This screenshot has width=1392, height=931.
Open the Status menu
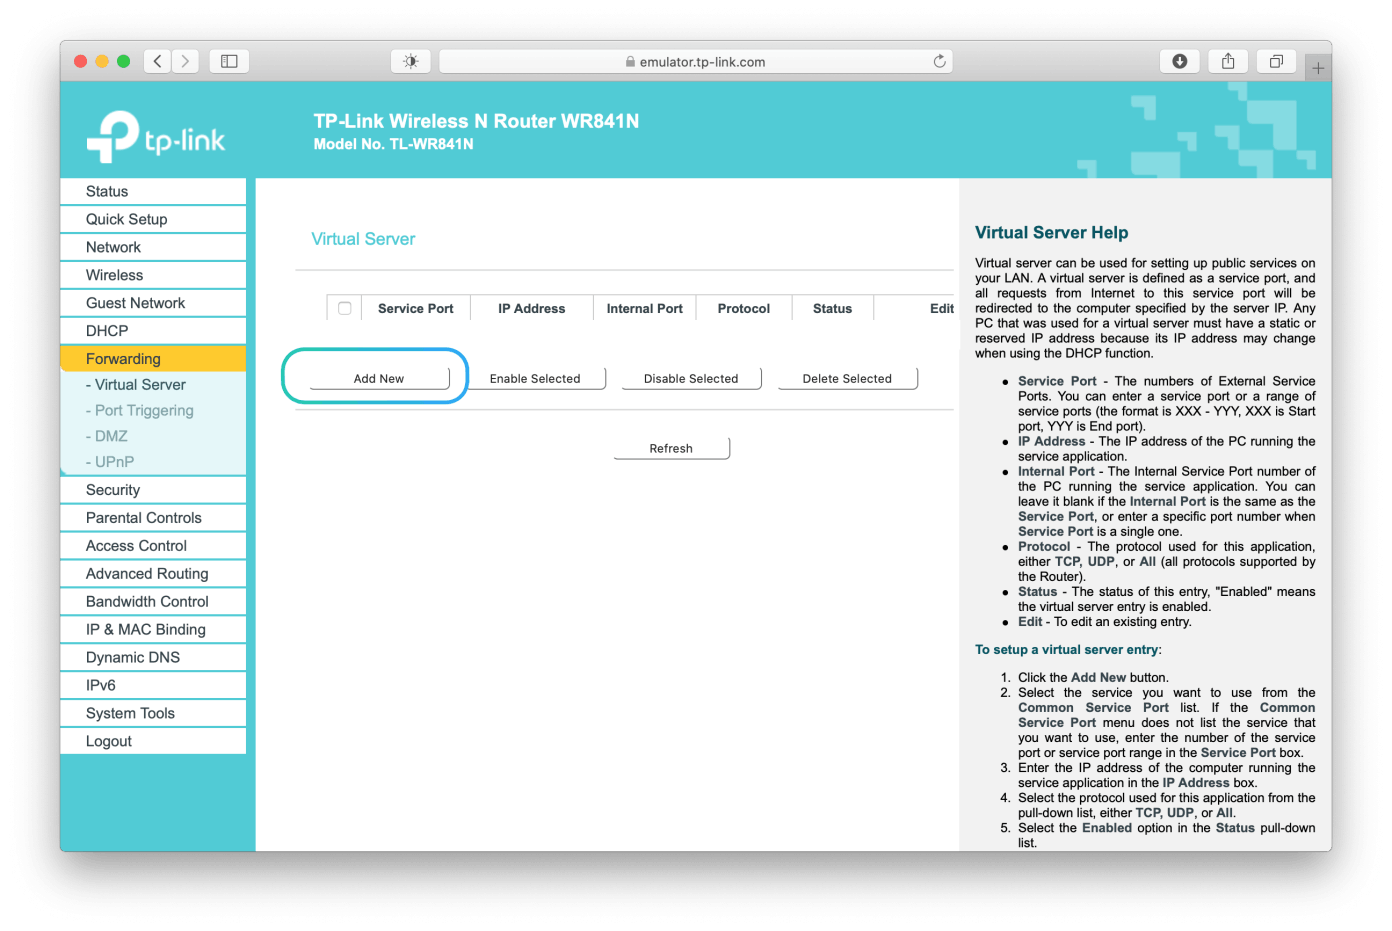[x=153, y=191]
